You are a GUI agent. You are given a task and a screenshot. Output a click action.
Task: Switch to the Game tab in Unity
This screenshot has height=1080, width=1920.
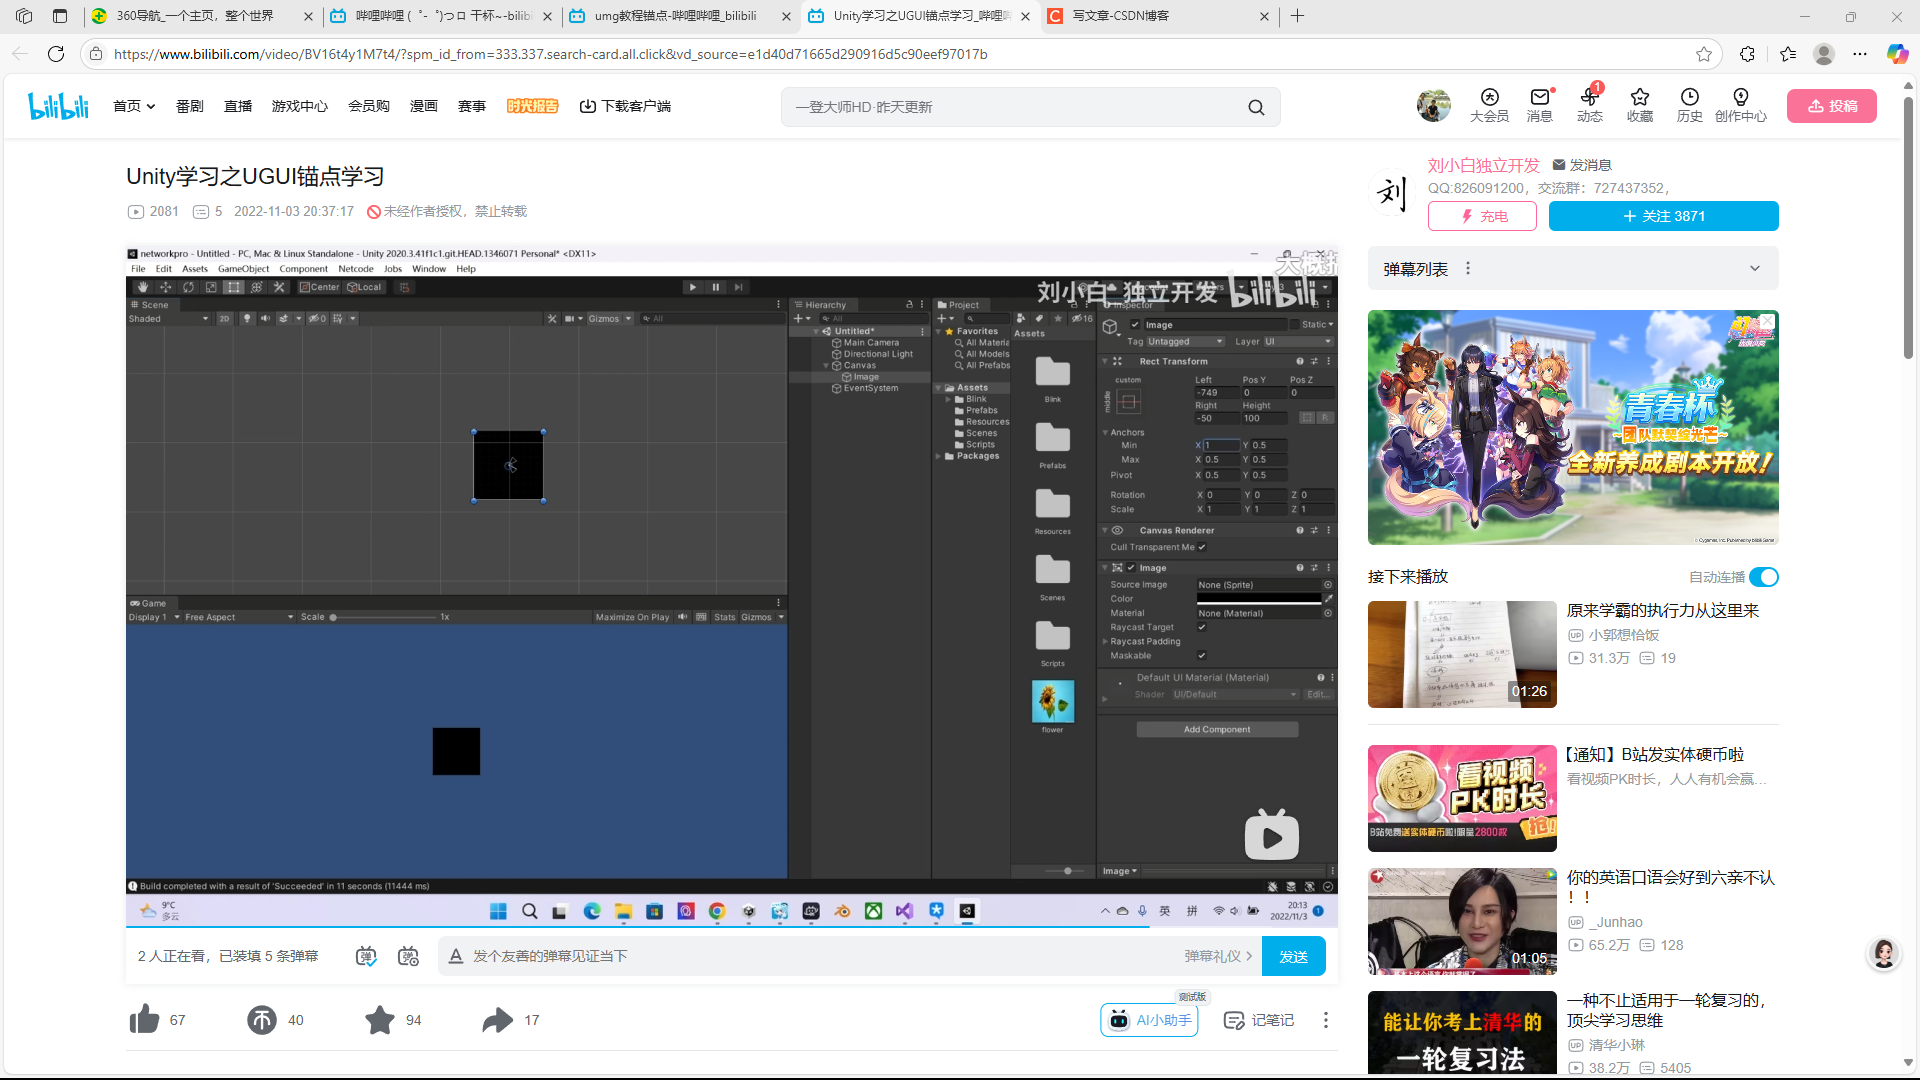click(150, 603)
